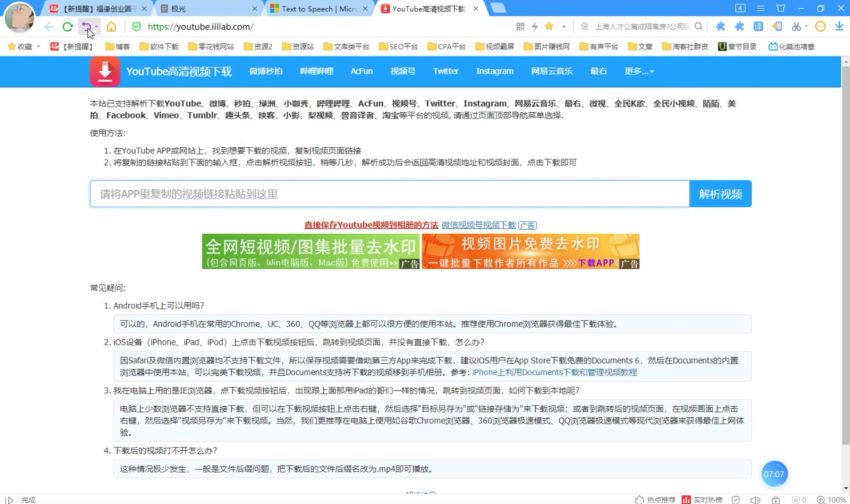
Task: Click the search magnifier icon
Action: click(698, 26)
